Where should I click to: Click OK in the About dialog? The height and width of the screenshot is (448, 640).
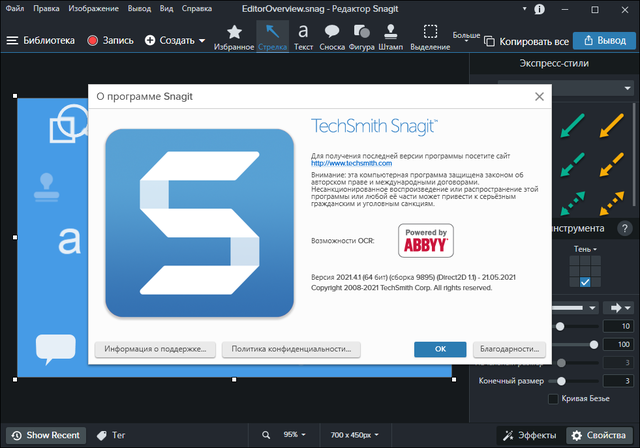pyautogui.click(x=440, y=349)
